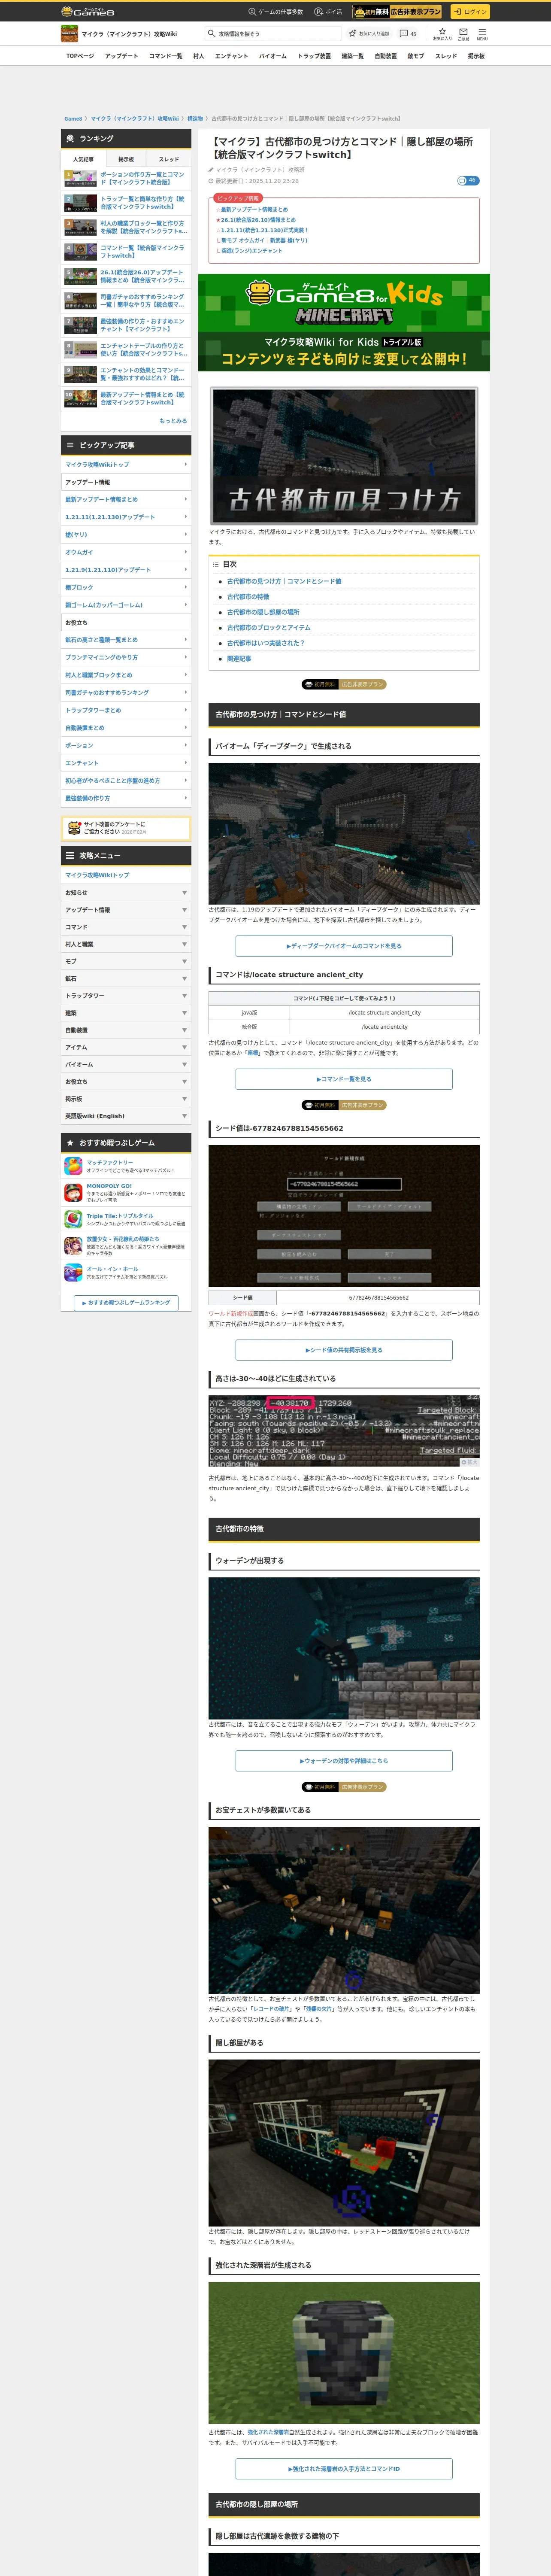551x2576 pixels.
Task: Click マイクラ攻略Wikiトップ in 攻略メニュー
Action: (126, 875)
